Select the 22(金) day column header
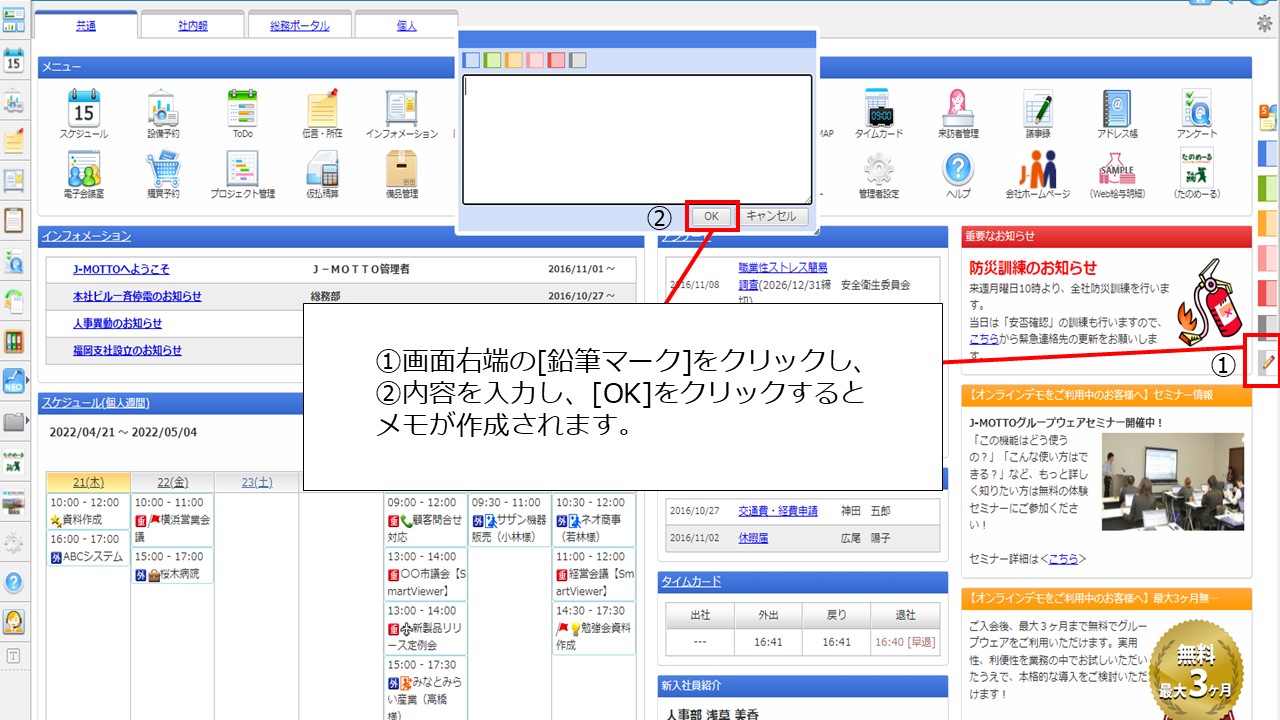 172,482
